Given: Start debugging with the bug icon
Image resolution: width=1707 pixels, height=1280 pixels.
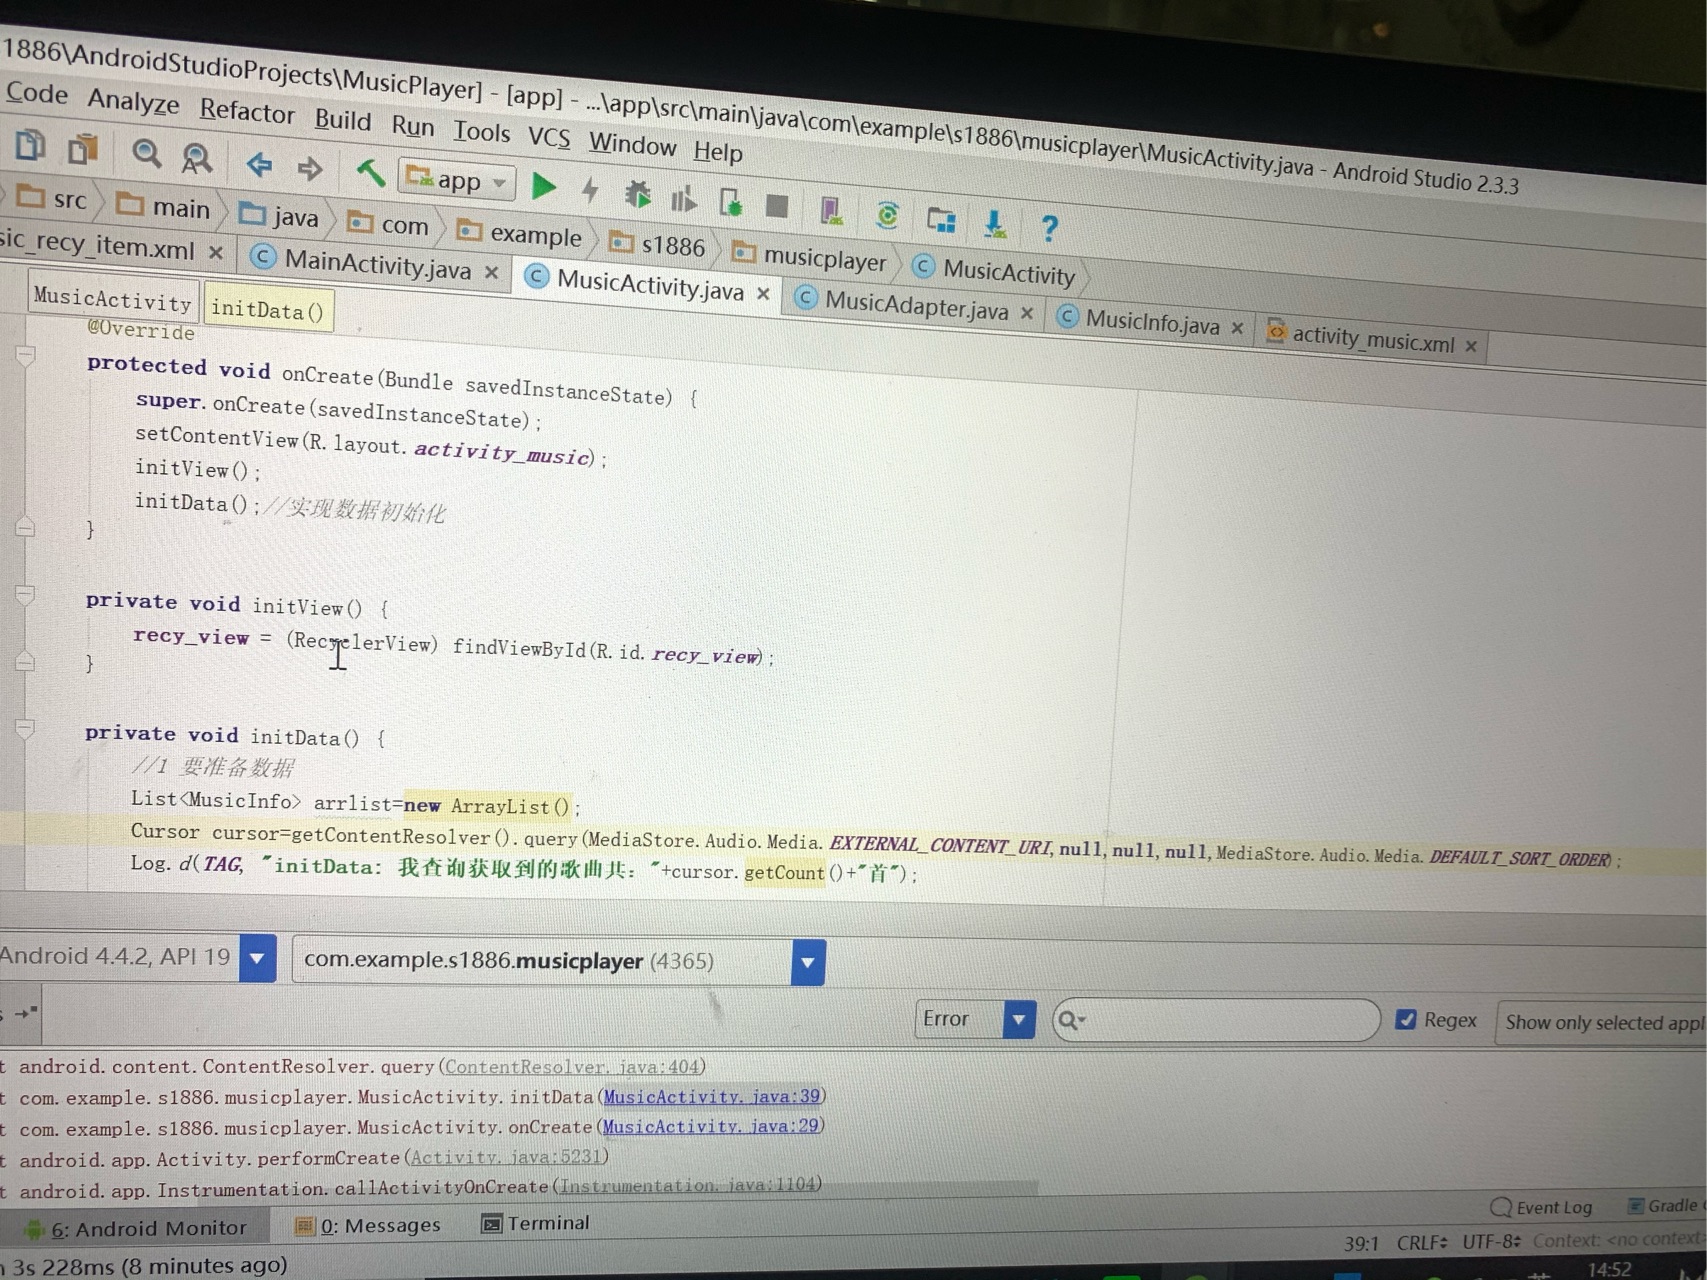Looking at the screenshot, I should click(637, 193).
